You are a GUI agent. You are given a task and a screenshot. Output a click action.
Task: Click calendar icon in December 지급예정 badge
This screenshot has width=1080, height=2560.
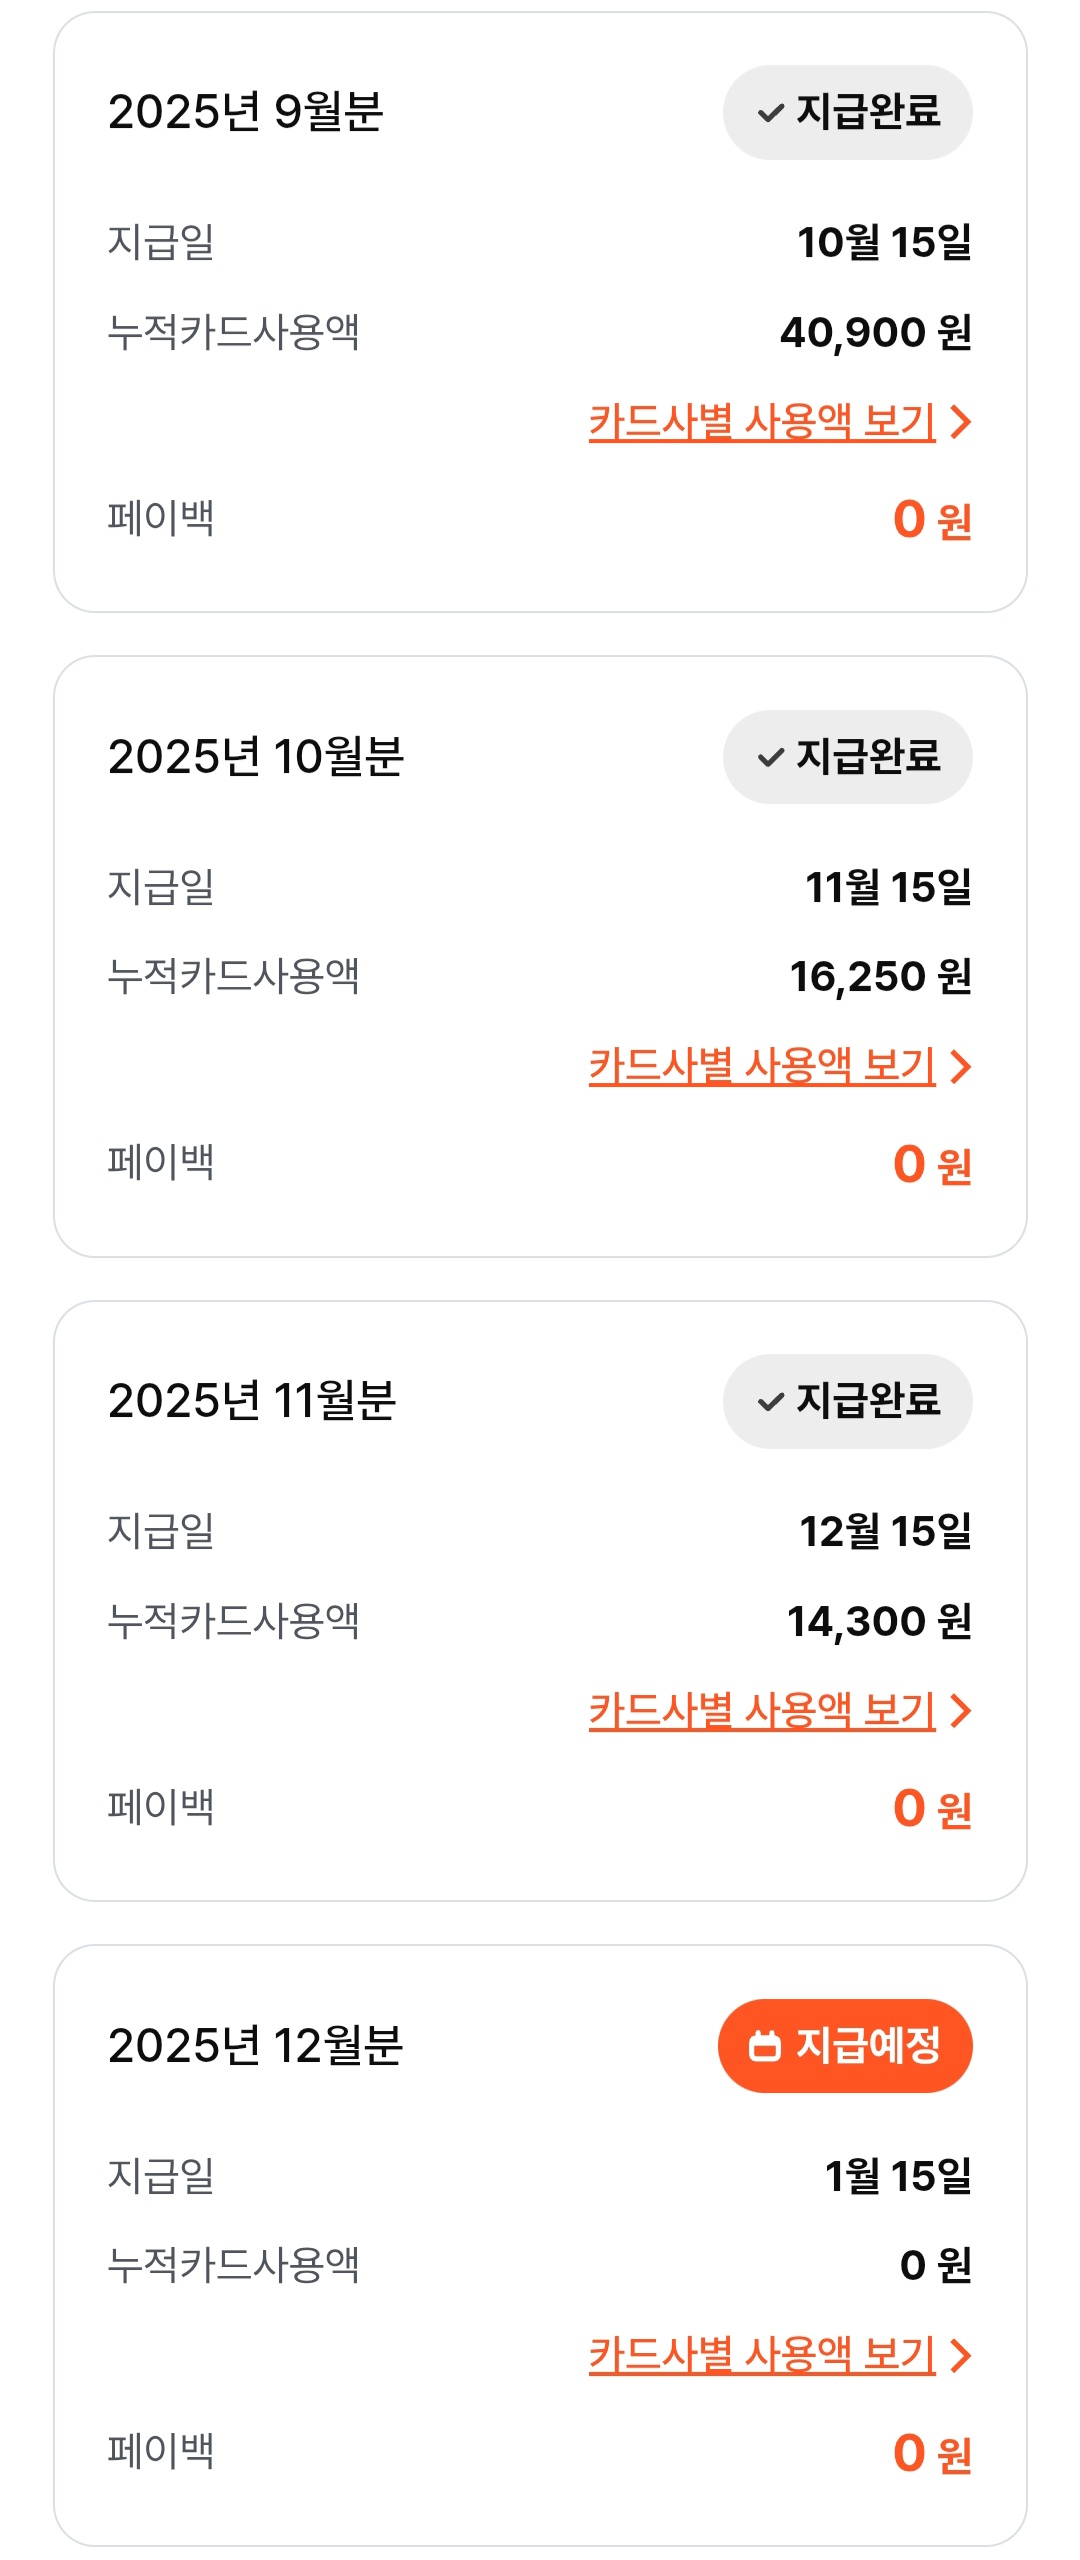(x=765, y=2046)
